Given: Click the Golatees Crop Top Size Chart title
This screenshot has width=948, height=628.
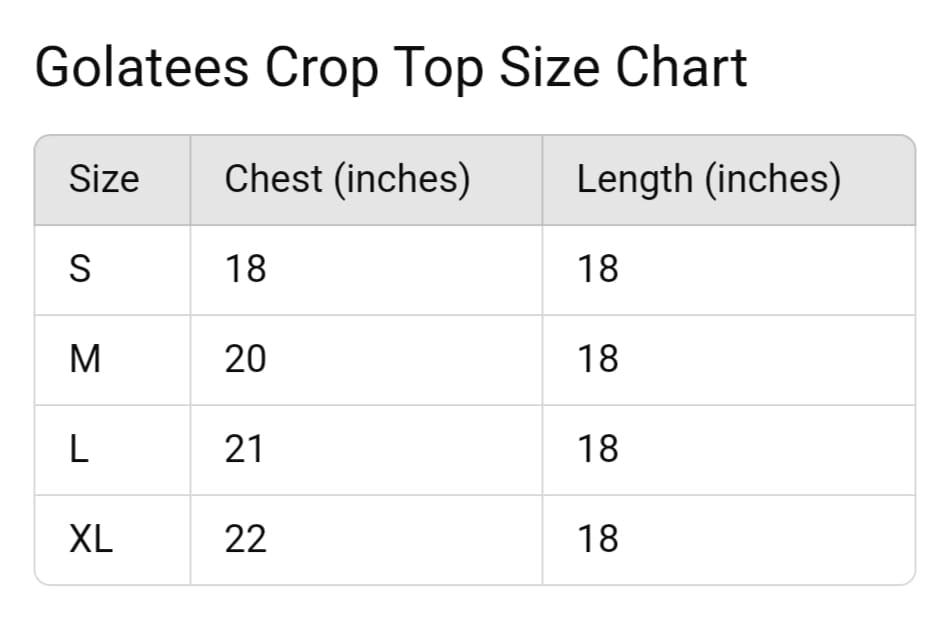Looking at the screenshot, I should pyautogui.click(x=390, y=68).
